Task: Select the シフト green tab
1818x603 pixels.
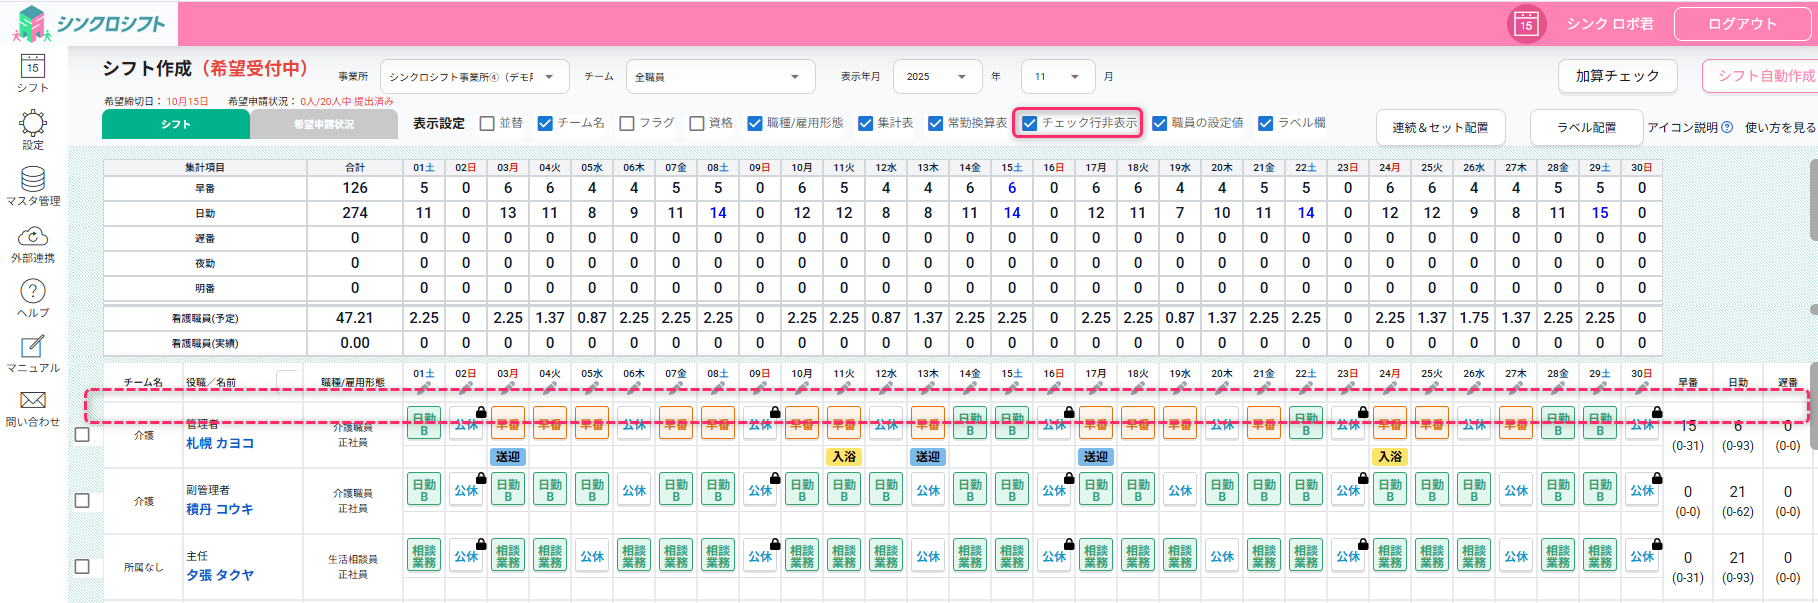Action: click(x=176, y=124)
